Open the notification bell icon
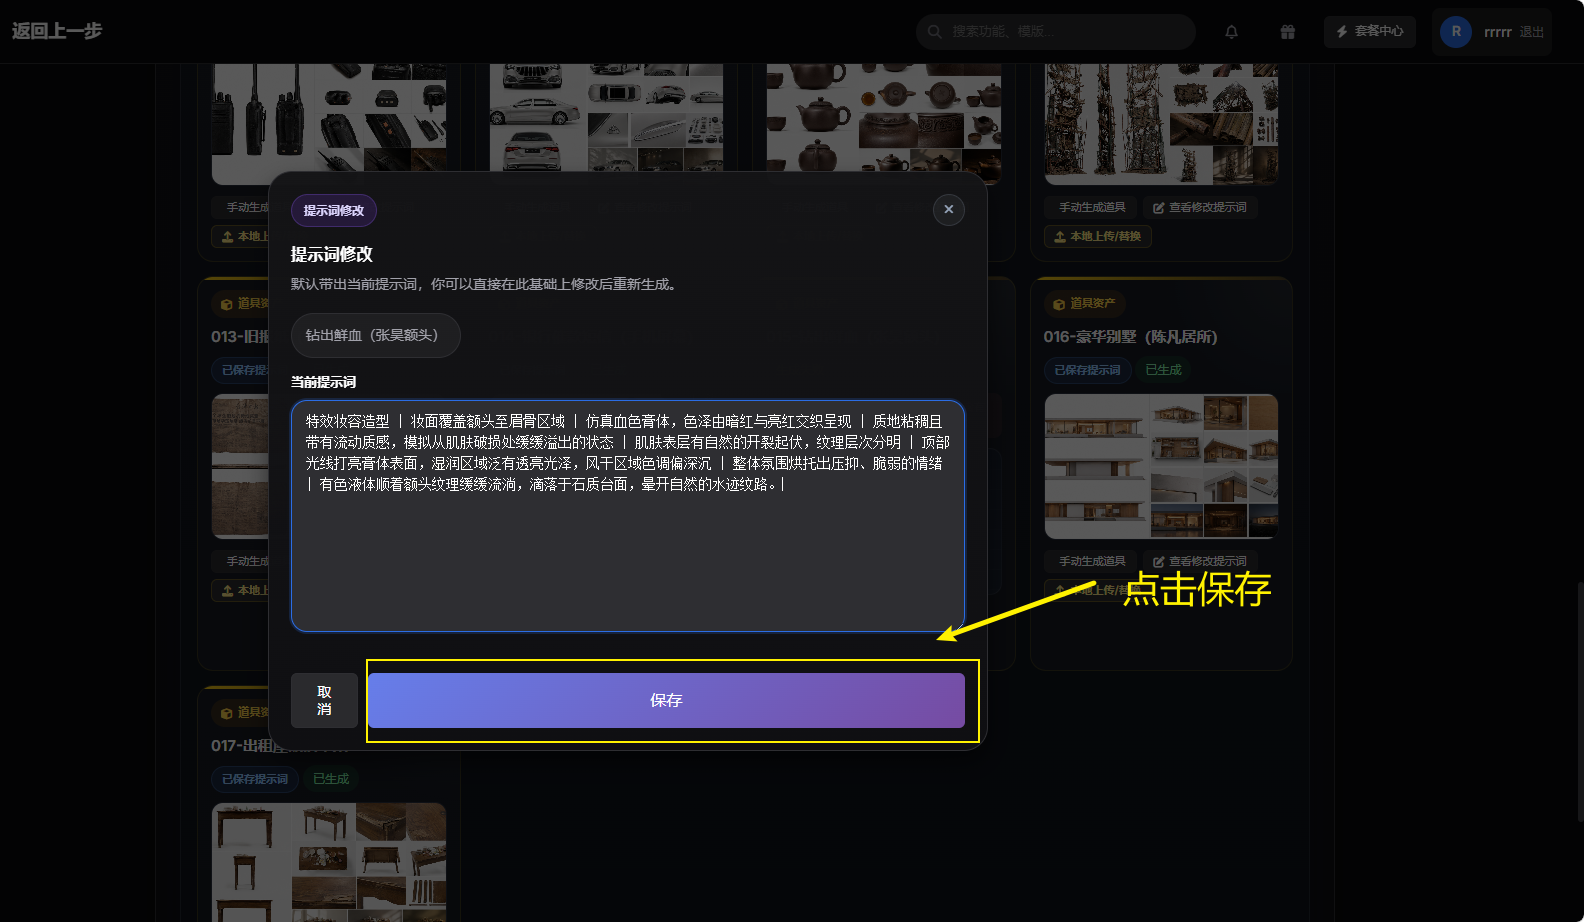 (1232, 32)
